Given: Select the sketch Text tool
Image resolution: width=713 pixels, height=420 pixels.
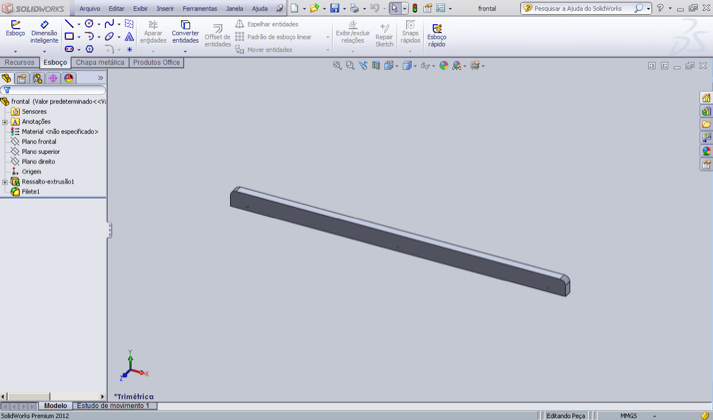Looking at the screenshot, I should click(129, 36).
